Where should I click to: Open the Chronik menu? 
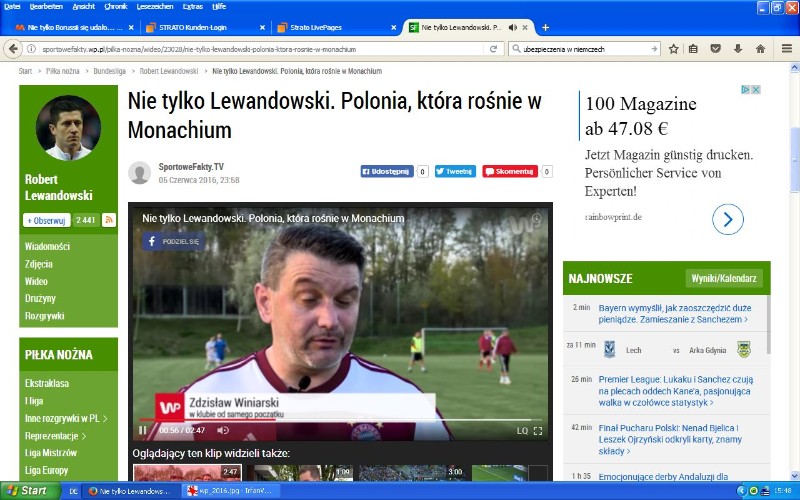click(x=116, y=7)
